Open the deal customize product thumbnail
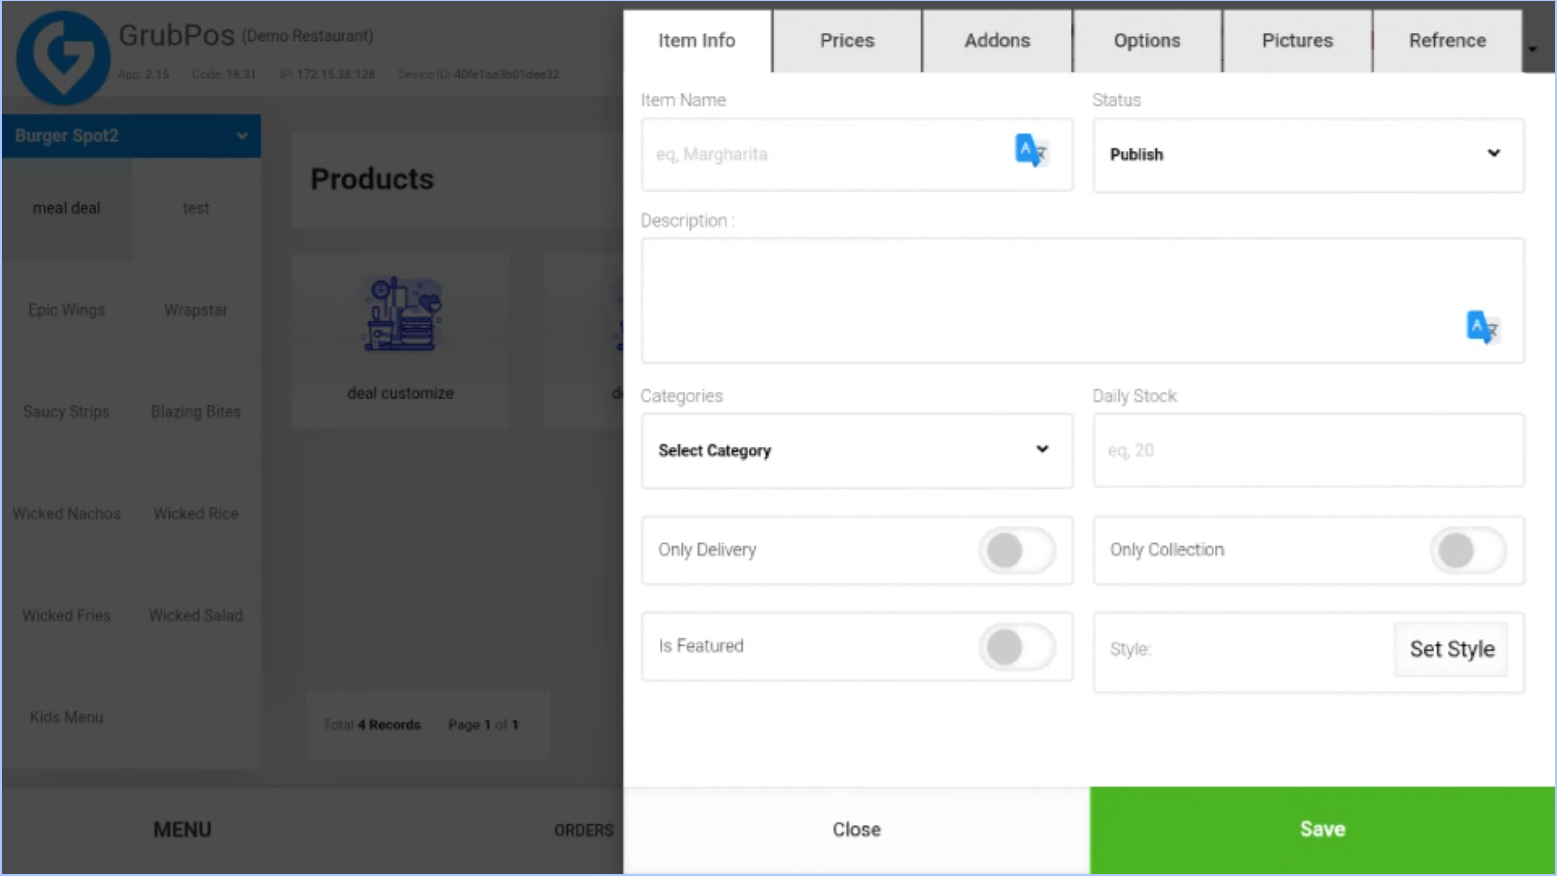The width and height of the screenshot is (1557, 876). pos(401,340)
